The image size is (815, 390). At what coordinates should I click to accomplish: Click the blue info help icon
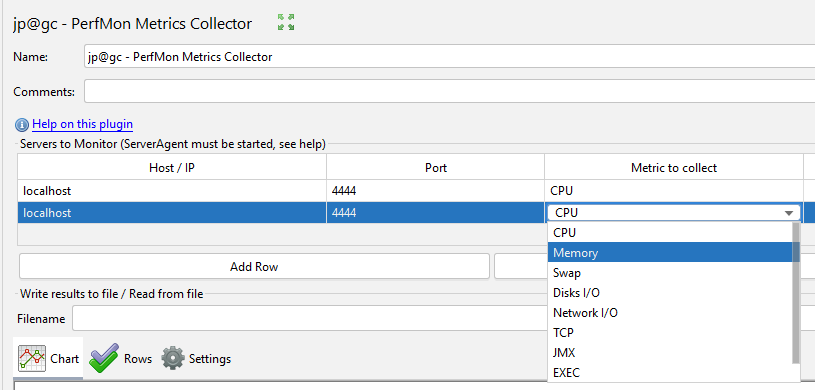[x=22, y=125]
